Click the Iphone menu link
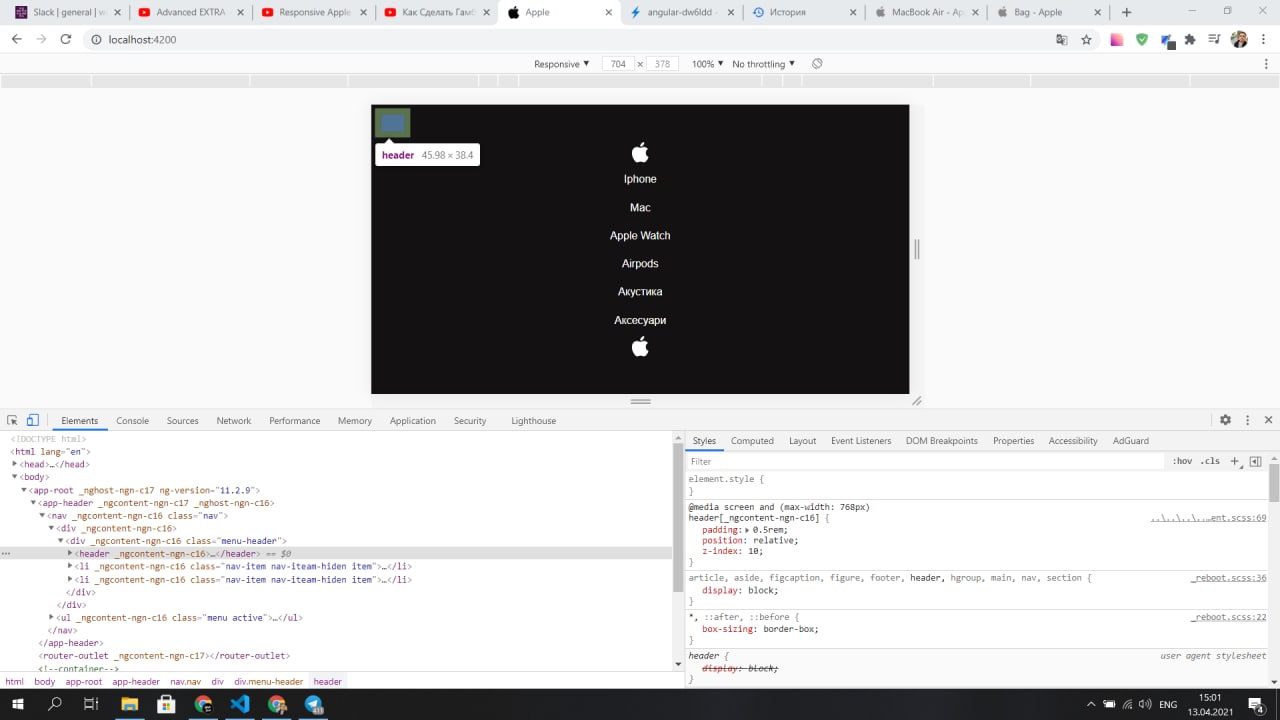This screenshot has height=720, width=1280. click(640, 179)
